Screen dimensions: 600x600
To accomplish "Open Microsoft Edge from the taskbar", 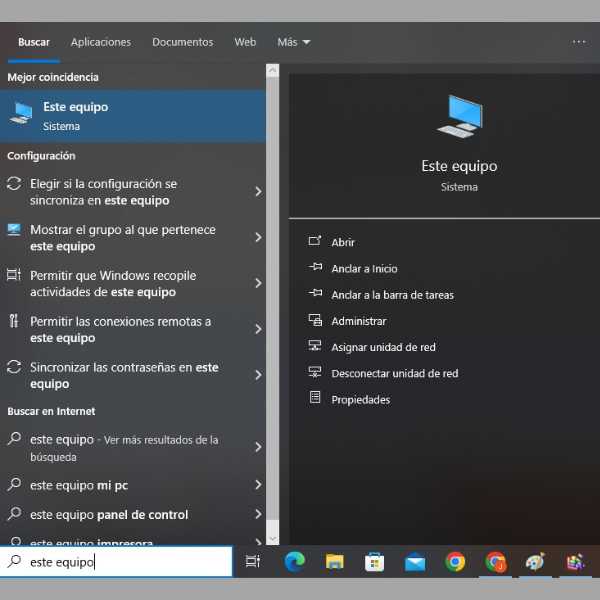I will pos(294,562).
